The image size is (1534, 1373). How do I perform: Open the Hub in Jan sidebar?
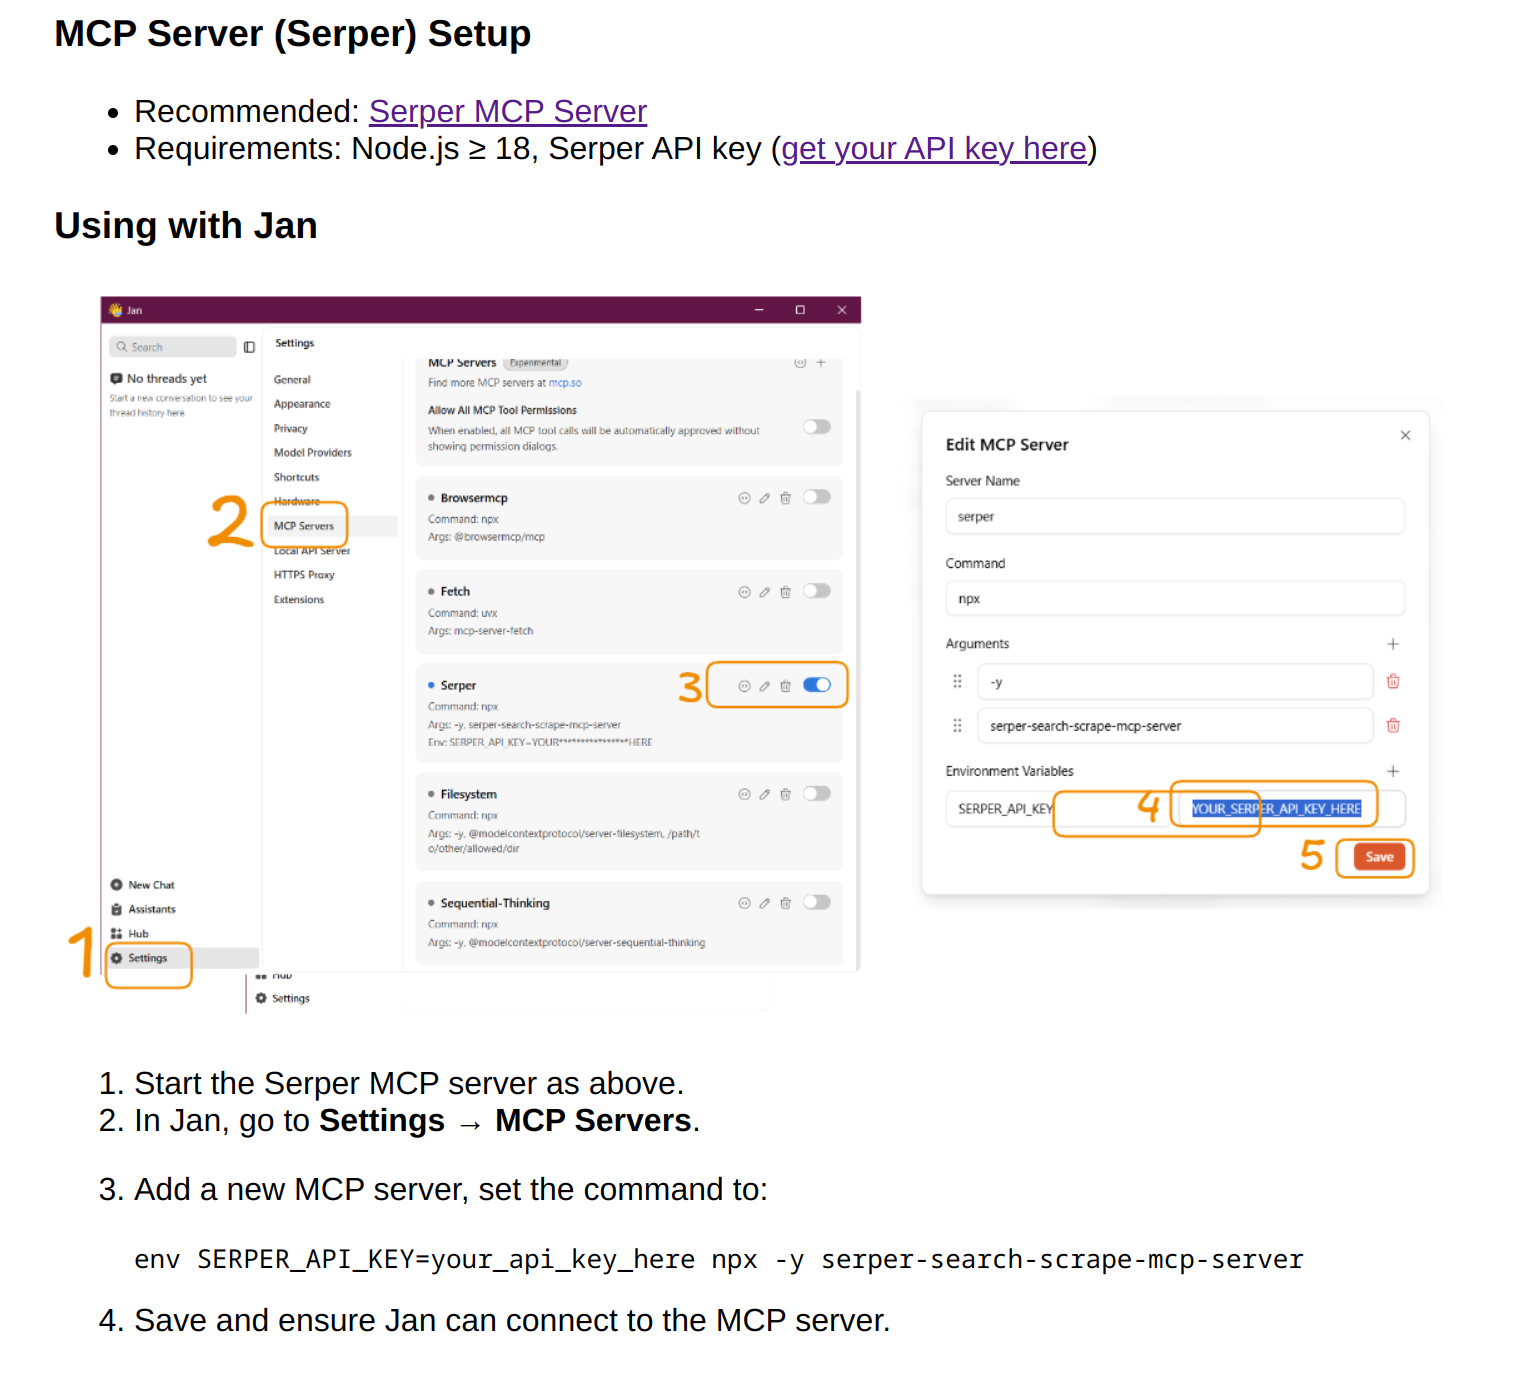[x=129, y=934]
